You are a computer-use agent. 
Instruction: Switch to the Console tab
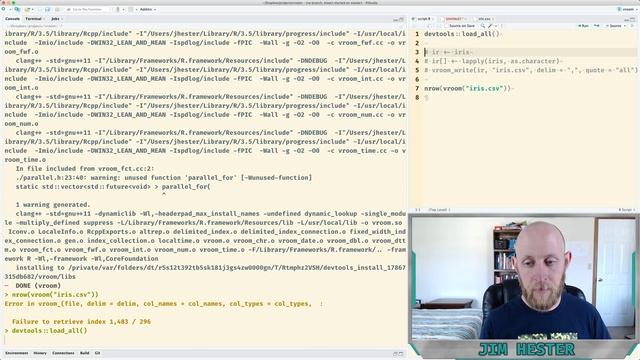[12, 19]
